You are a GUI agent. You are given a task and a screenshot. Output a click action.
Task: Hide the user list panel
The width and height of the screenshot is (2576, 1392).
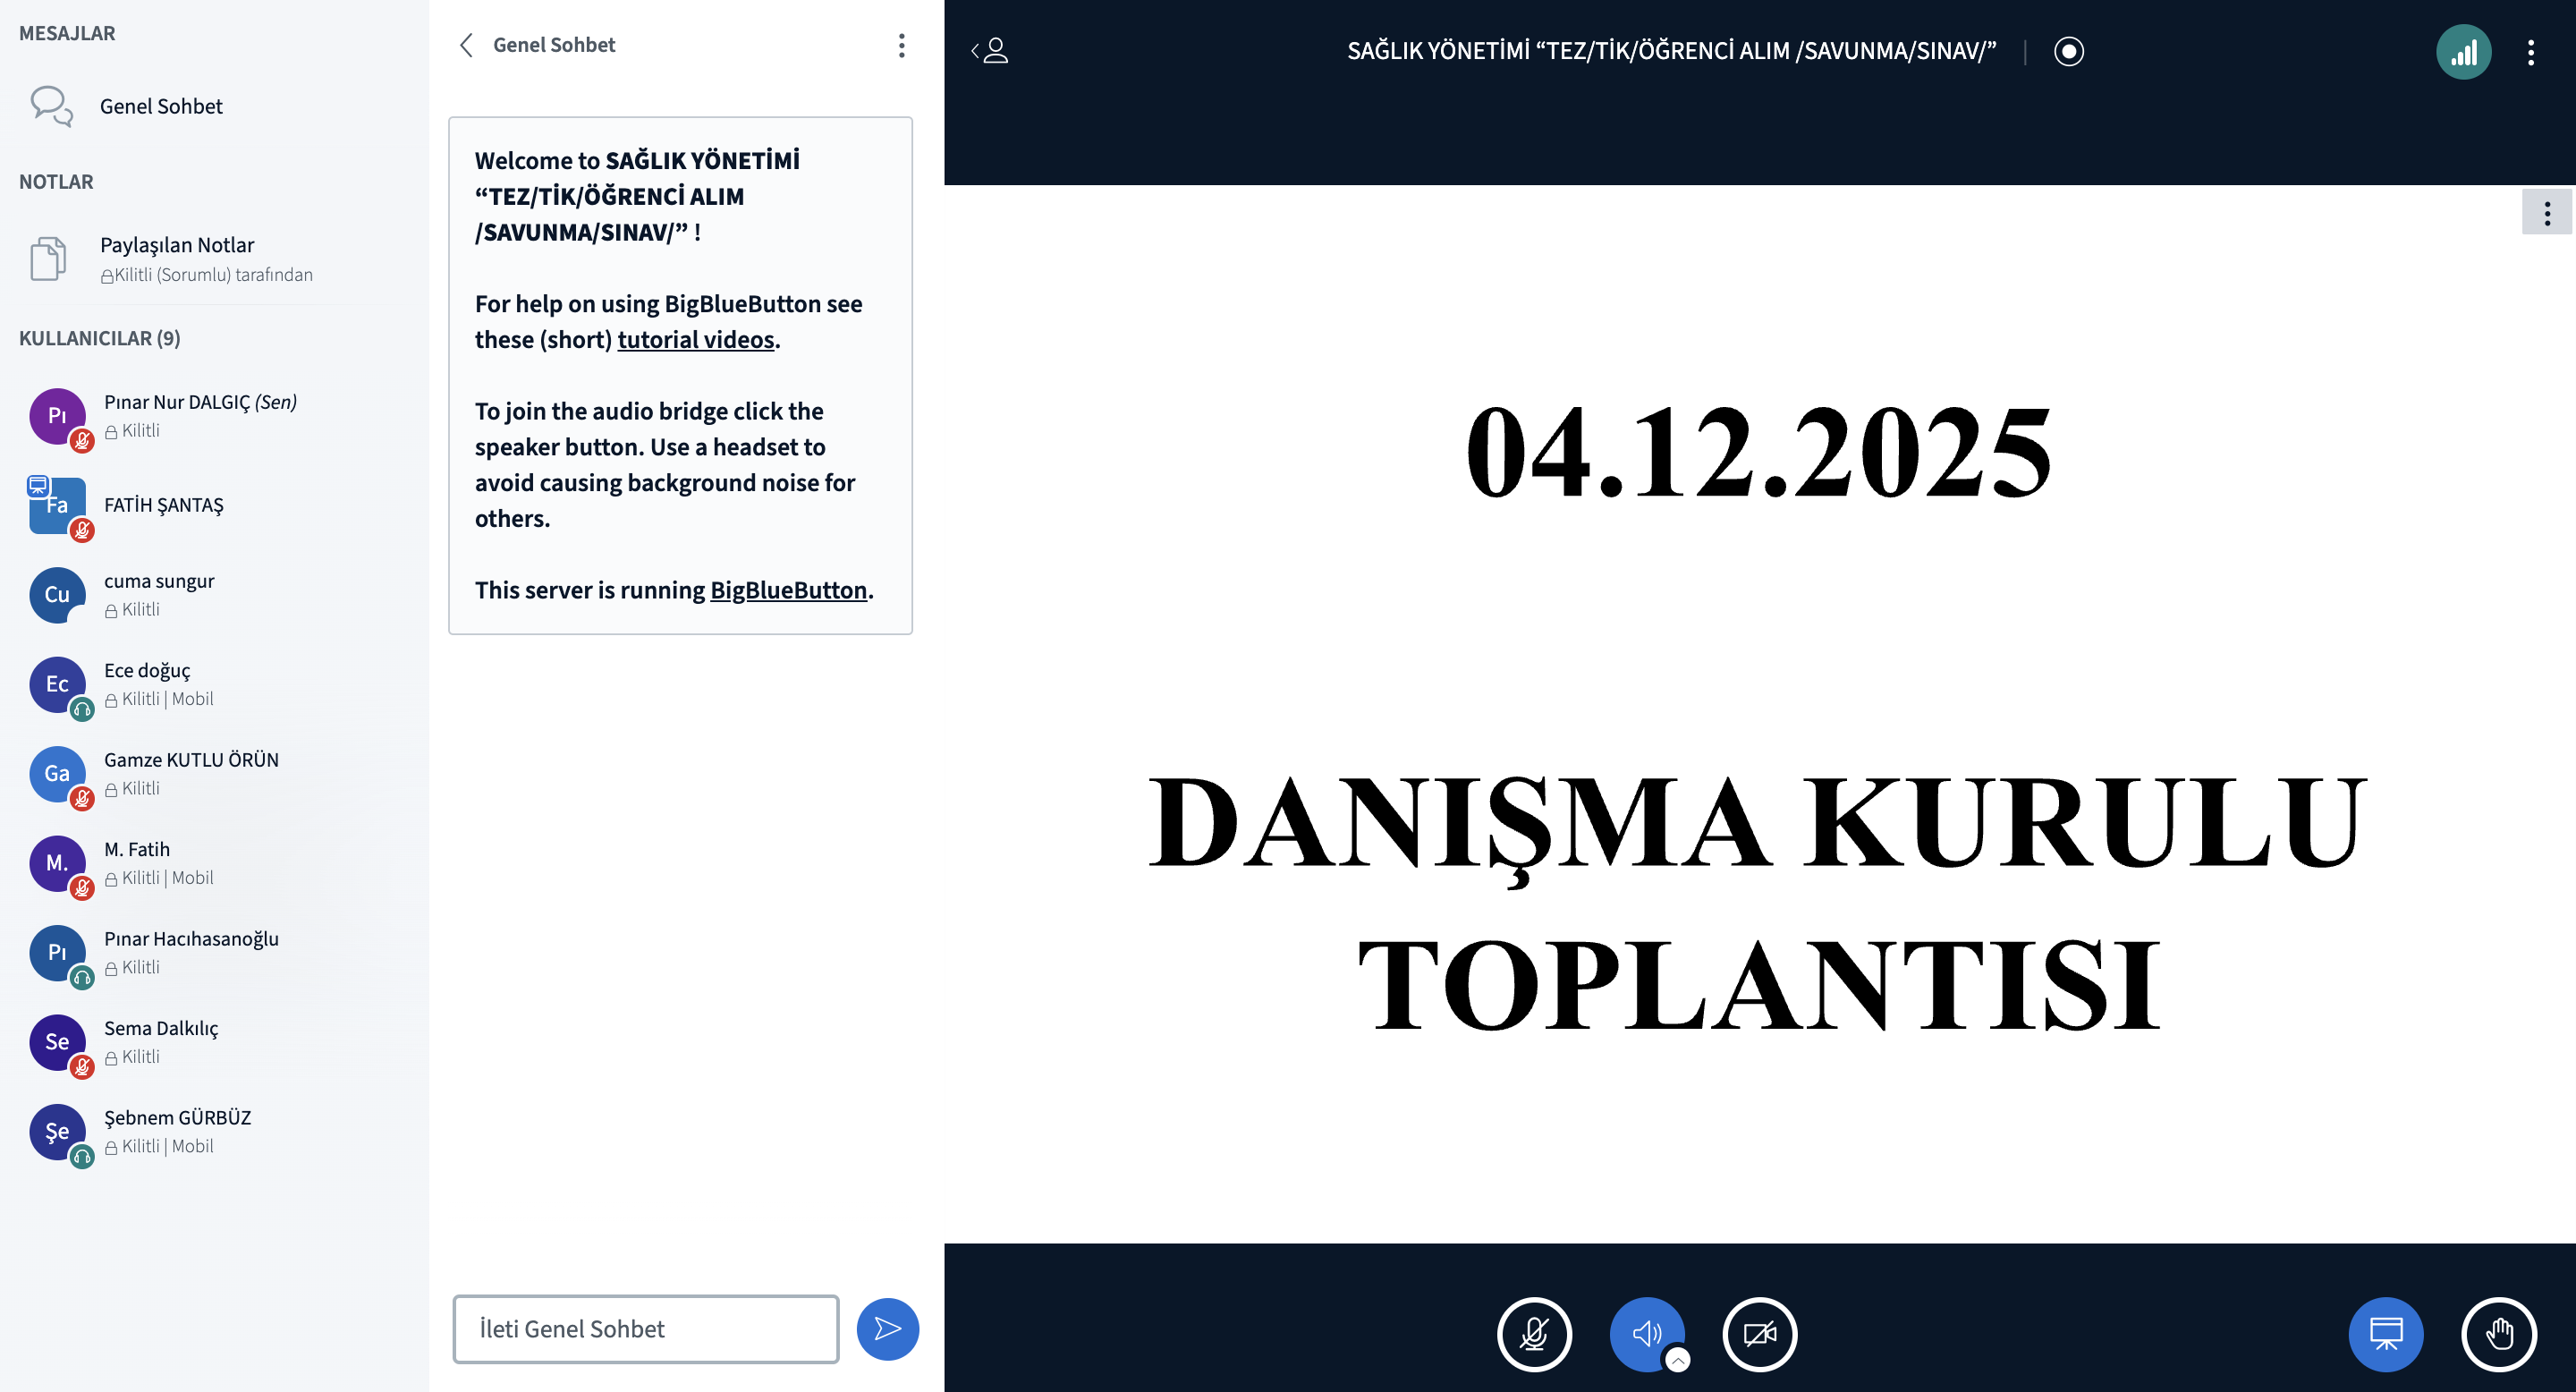[990, 51]
